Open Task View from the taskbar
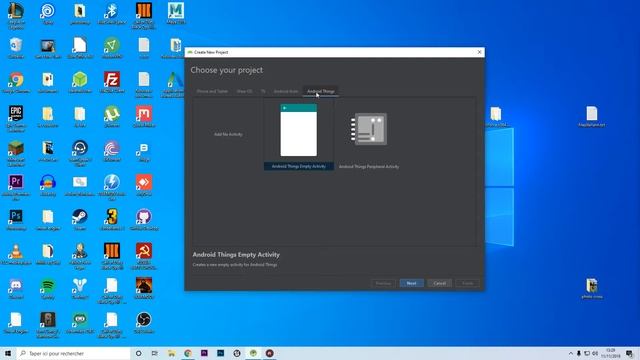Image resolution: width=640 pixels, height=360 pixels. [155, 353]
